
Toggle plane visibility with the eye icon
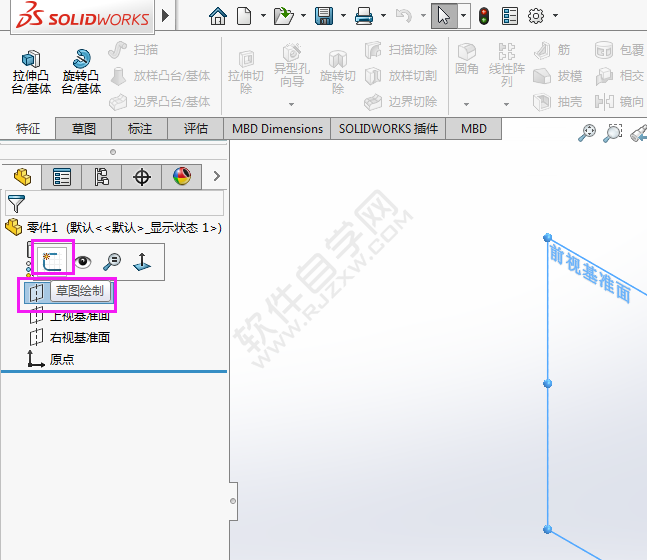83,262
